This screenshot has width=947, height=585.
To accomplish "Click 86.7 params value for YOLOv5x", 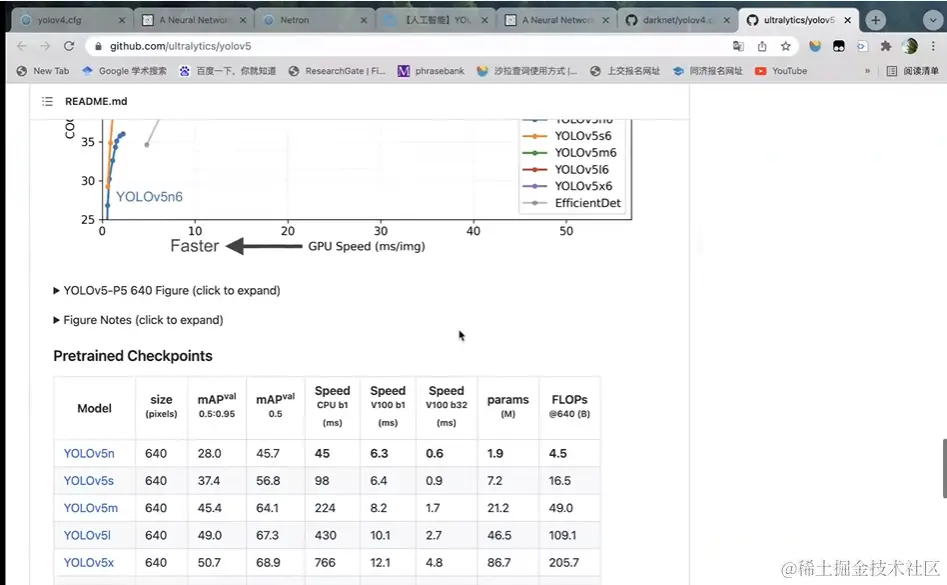I will pyautogui.click(x=499, y=563).
